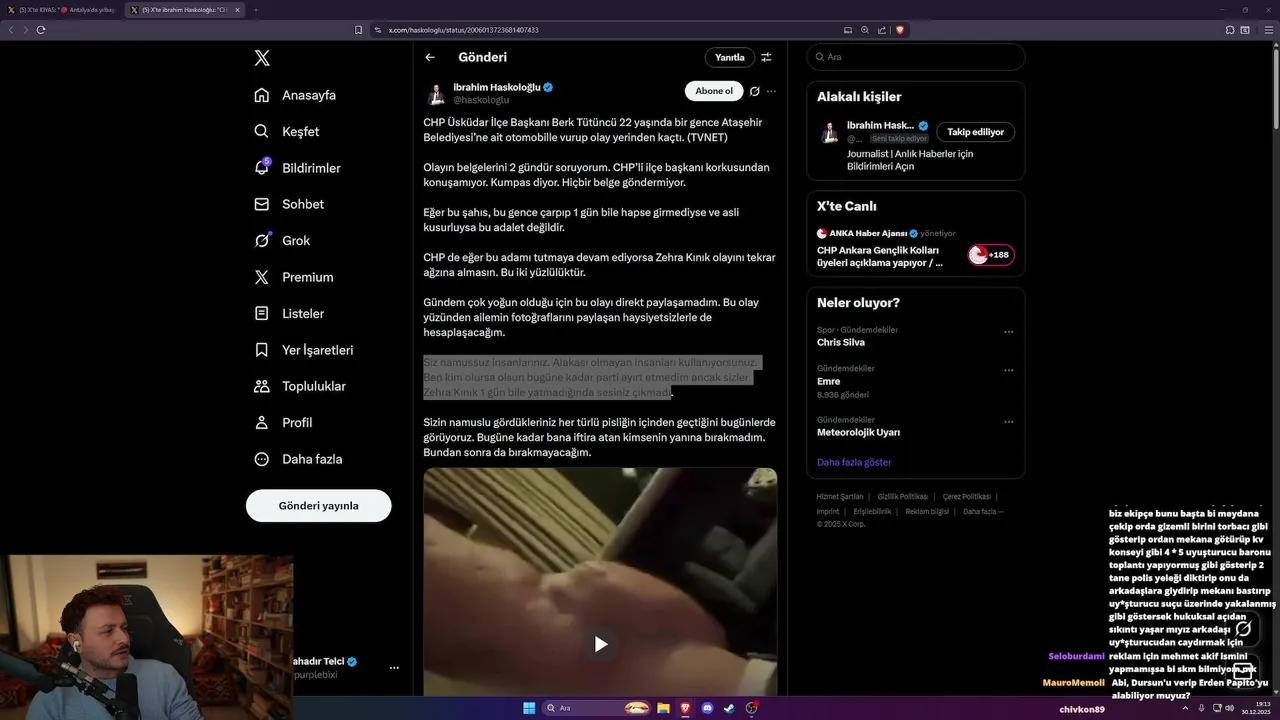
Task: Open Listeler in the sidebar
Action: pos(289,313)
